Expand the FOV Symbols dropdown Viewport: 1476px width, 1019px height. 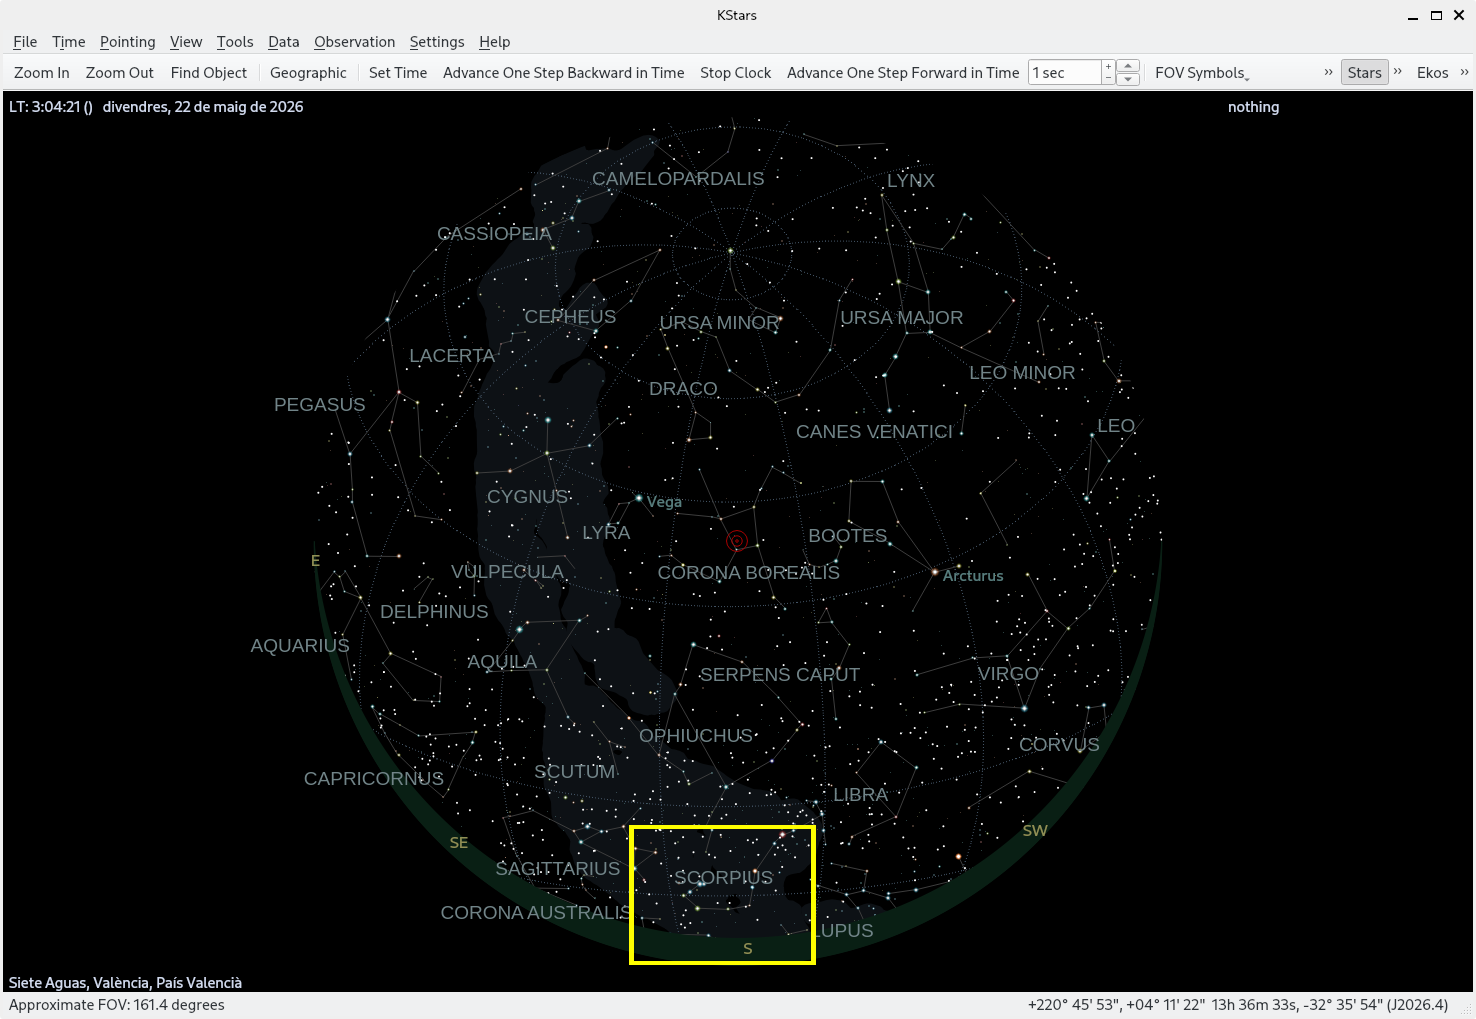1202,73
